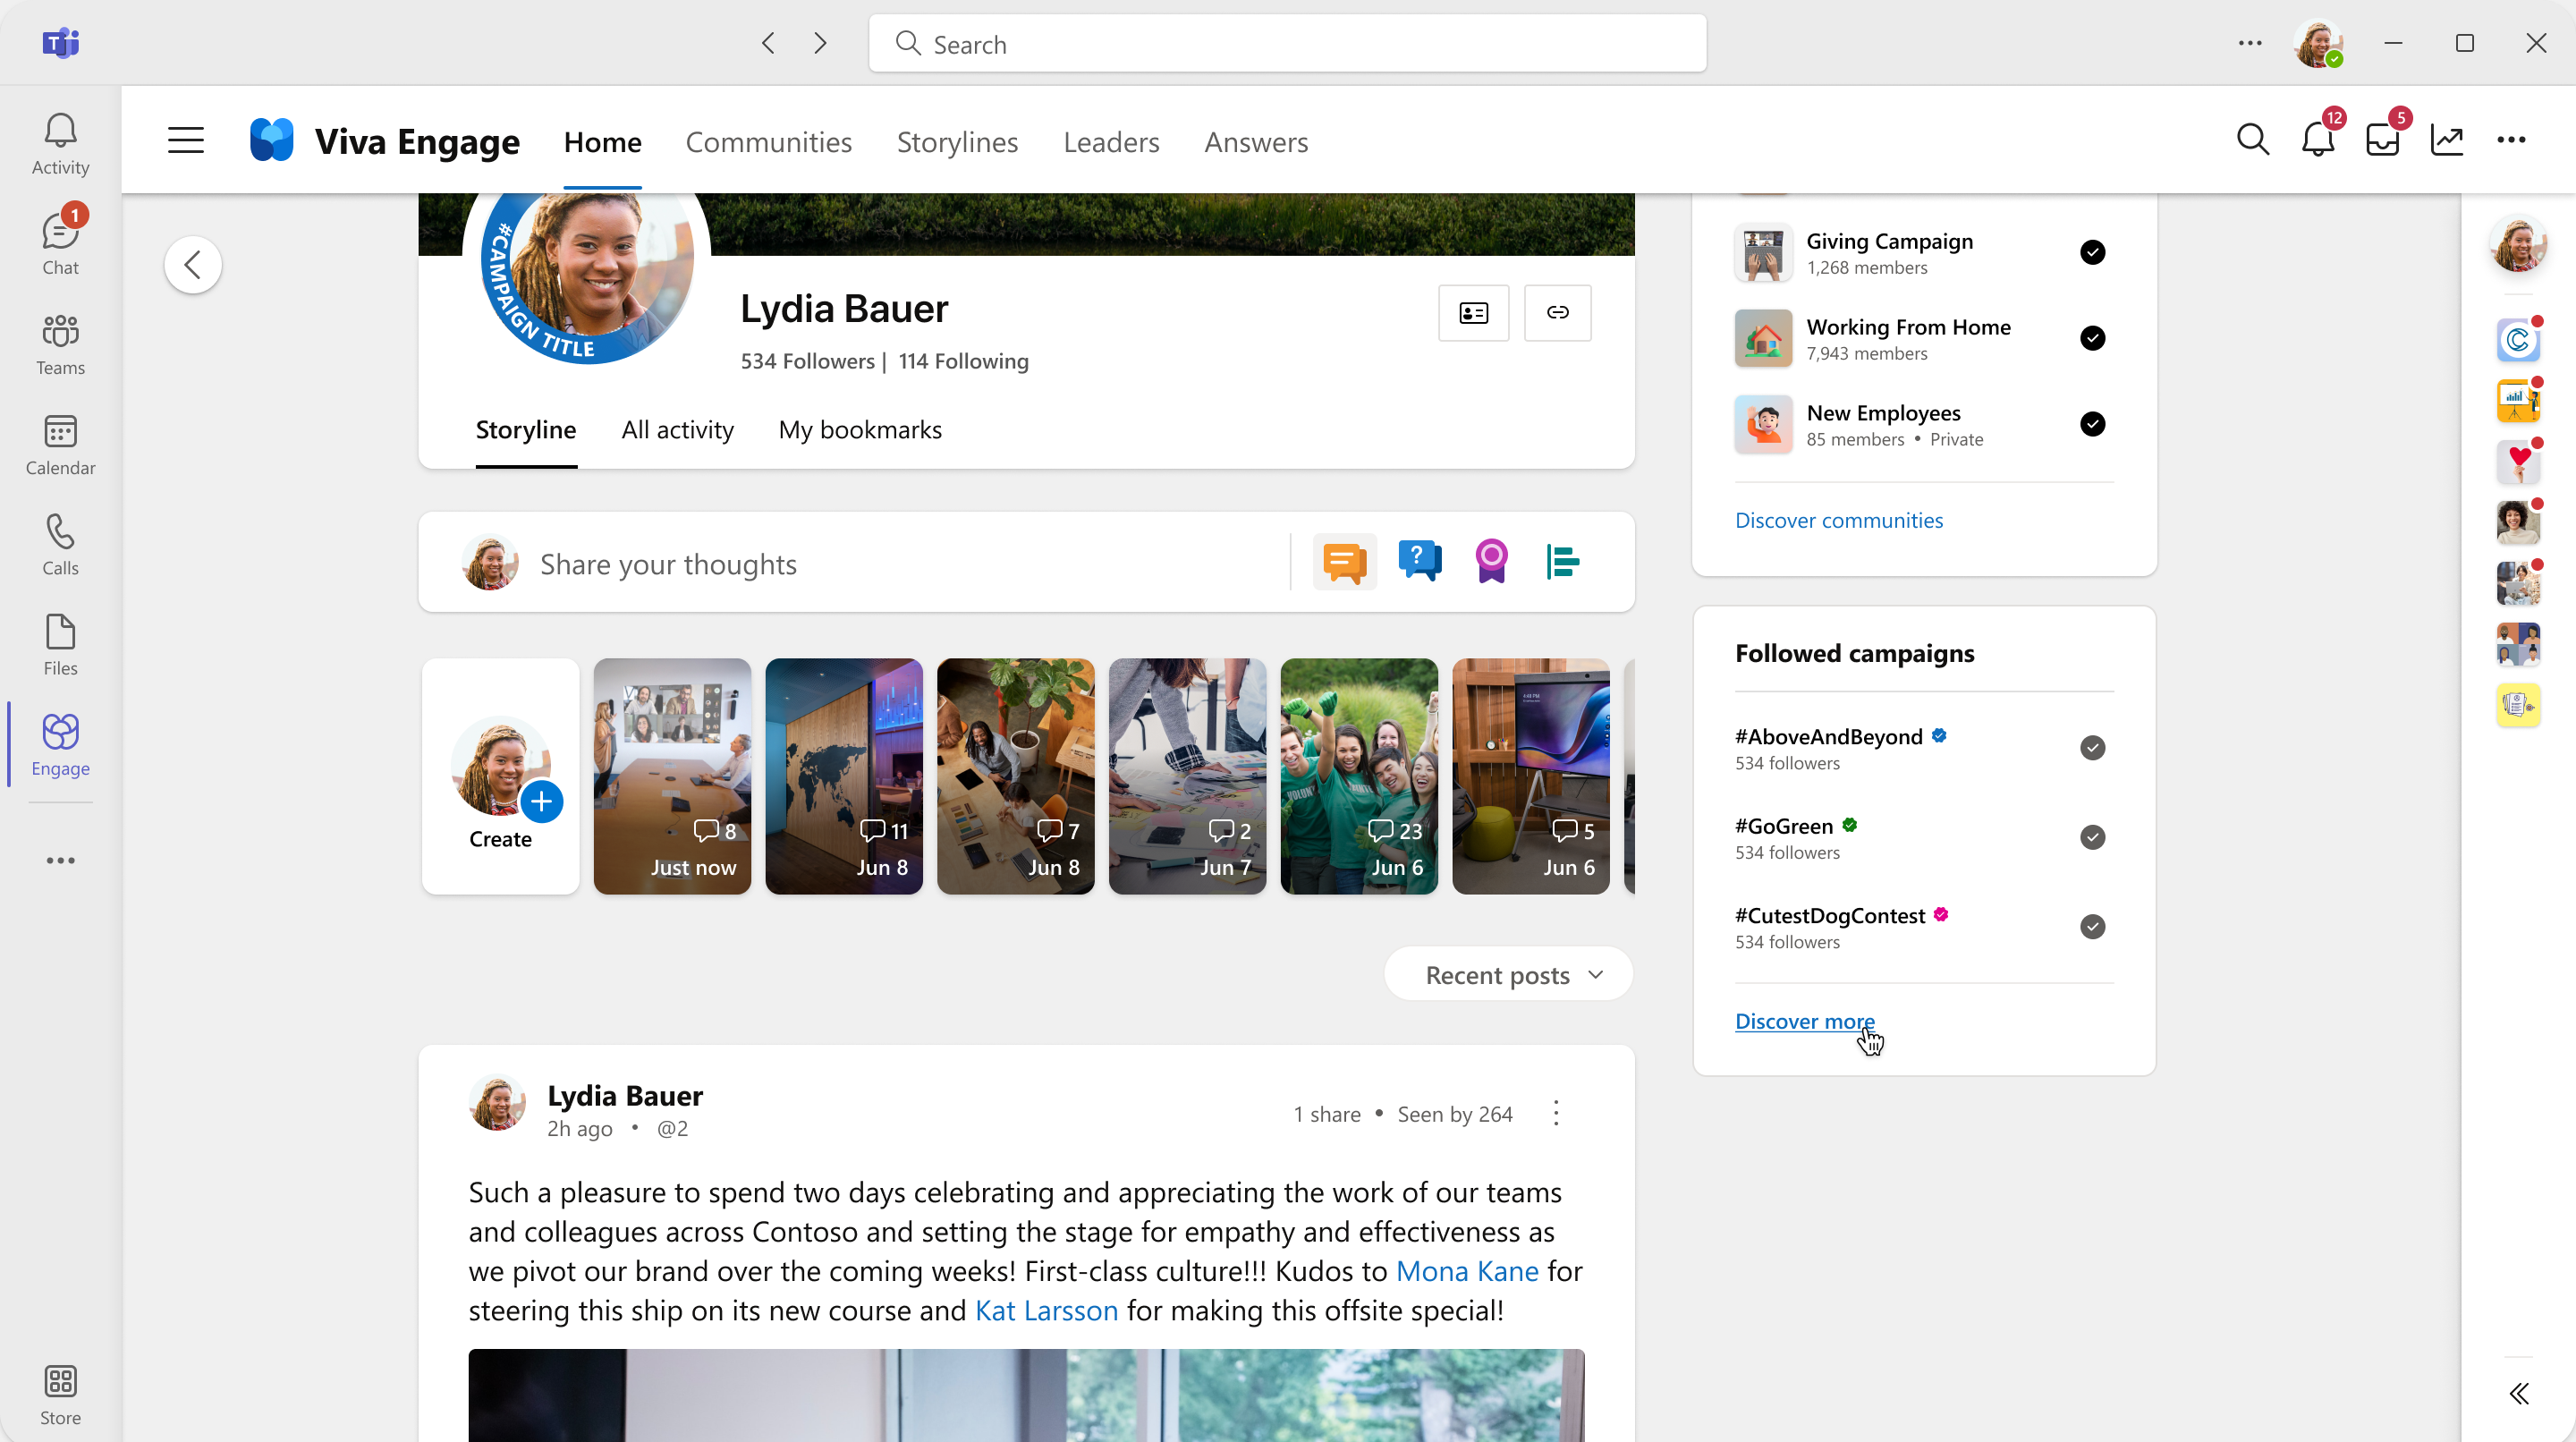
Task: Open the messaging compose icon
Action: (x=1344, y=561)
